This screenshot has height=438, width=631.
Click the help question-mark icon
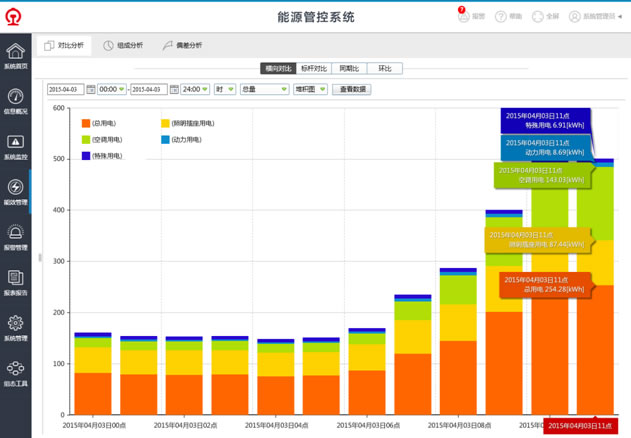tap(501, 17)
